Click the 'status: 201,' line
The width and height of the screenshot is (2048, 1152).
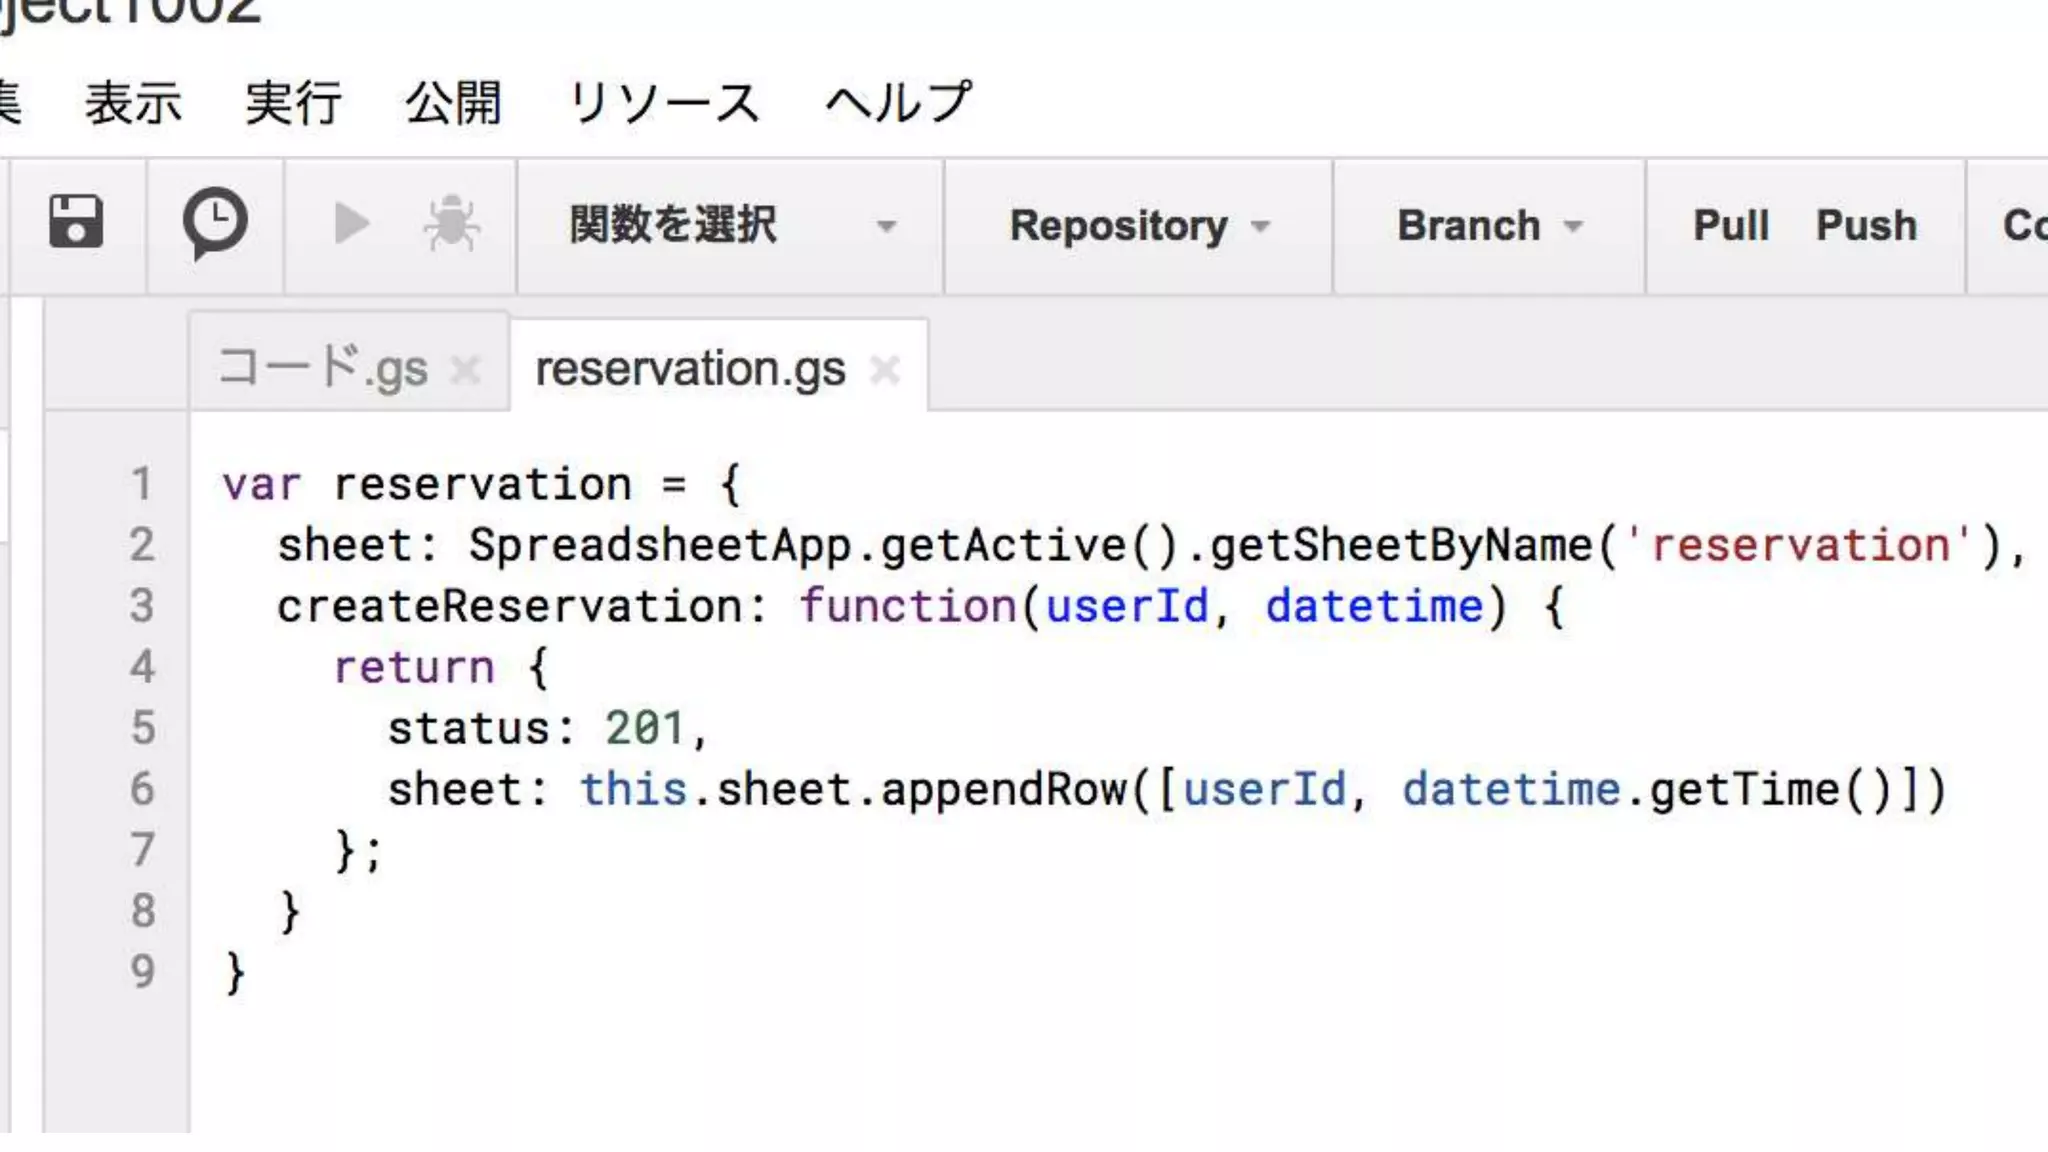548,729
